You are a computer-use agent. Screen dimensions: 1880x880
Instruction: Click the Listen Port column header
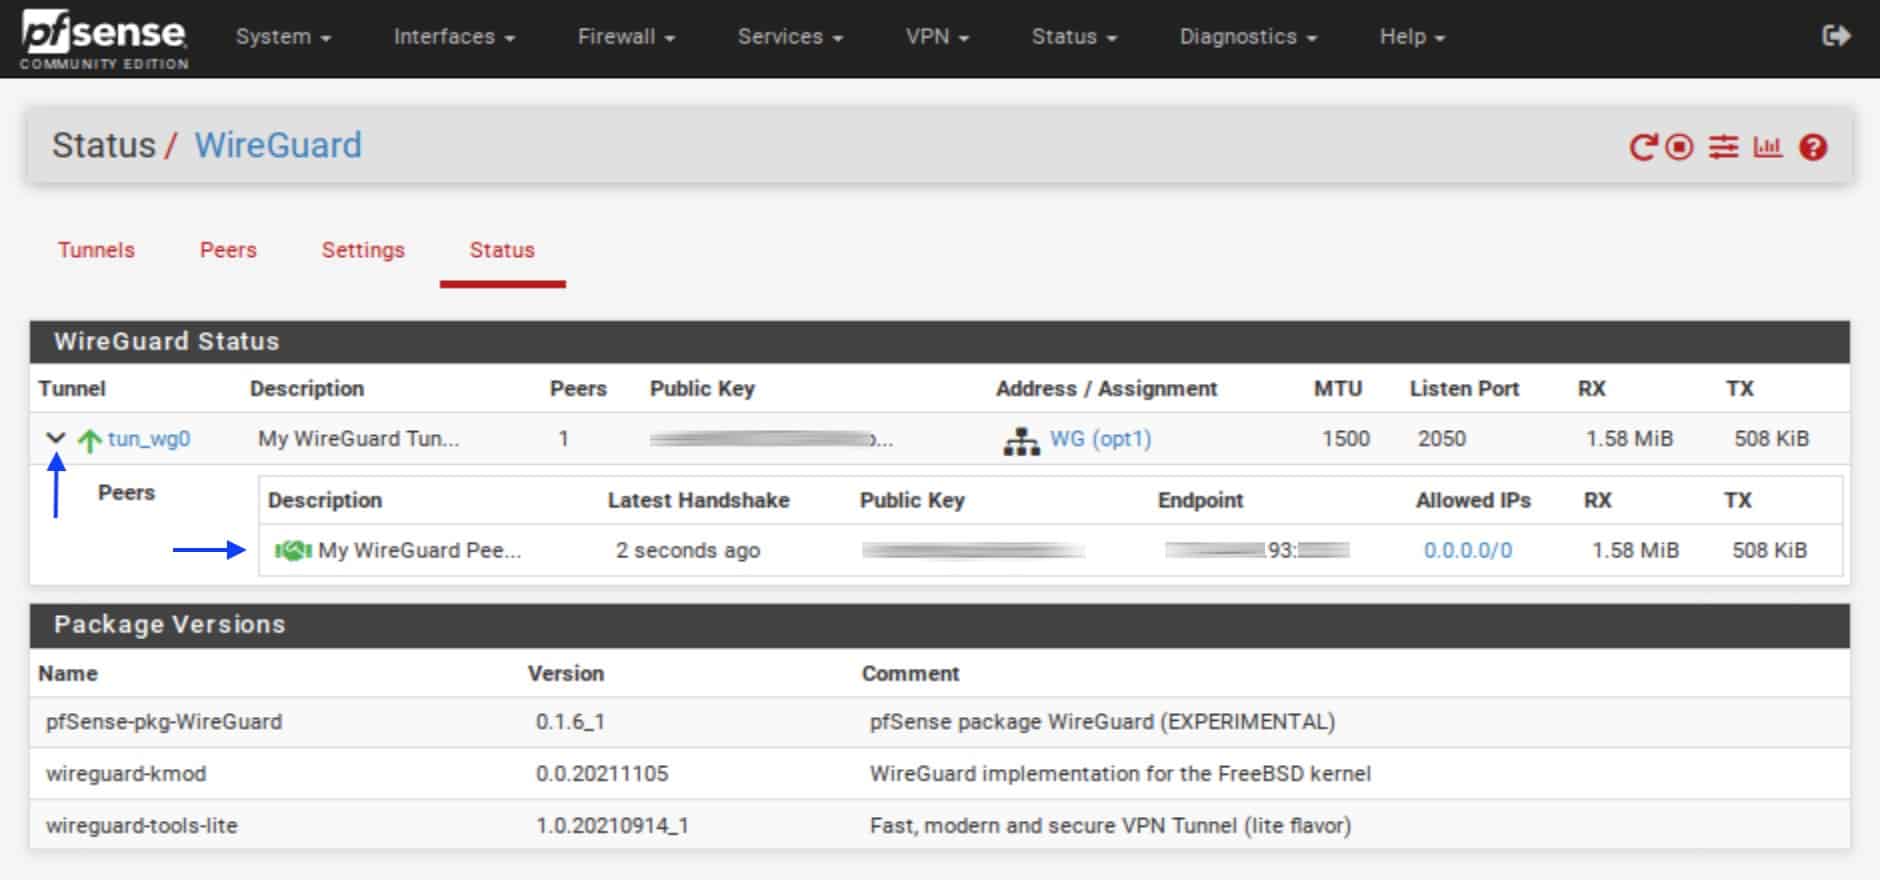click(1464, 389)
